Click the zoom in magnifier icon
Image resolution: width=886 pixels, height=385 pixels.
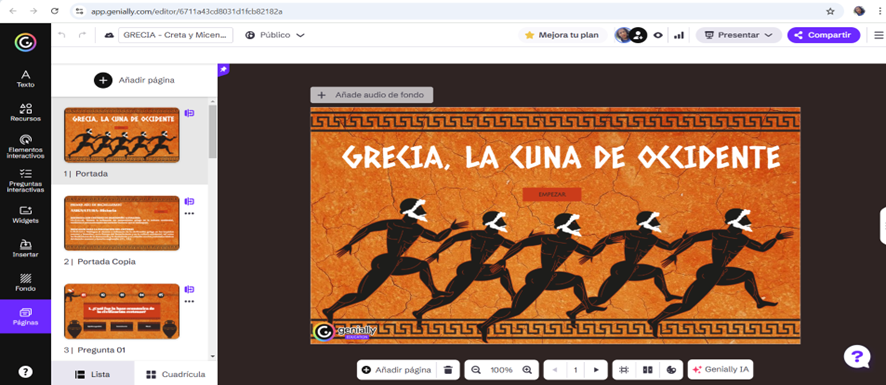(x=527, y=370)
